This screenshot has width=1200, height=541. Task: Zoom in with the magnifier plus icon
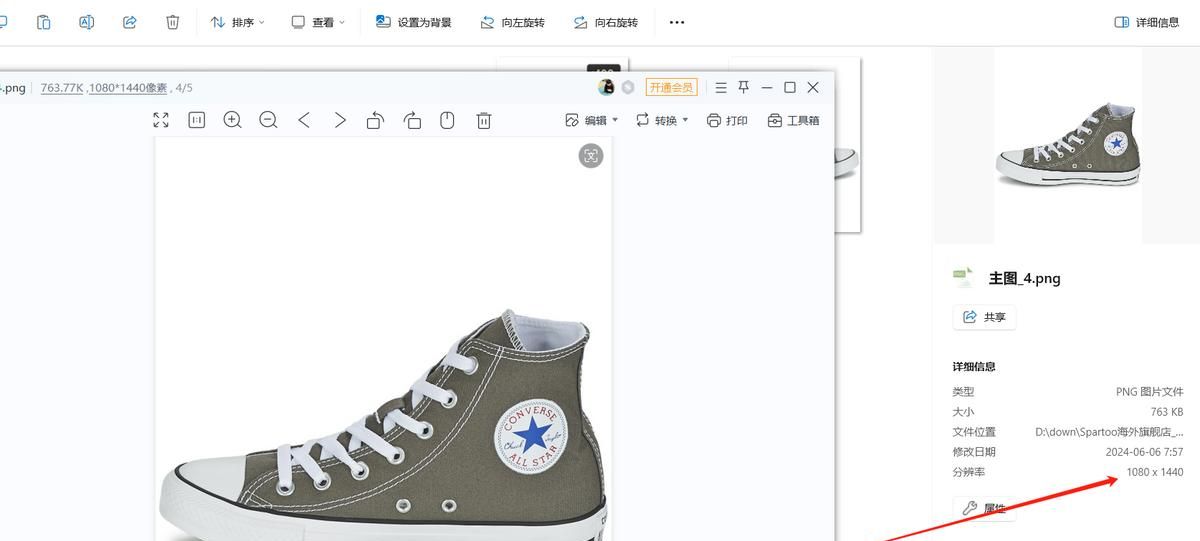[232, 120]
